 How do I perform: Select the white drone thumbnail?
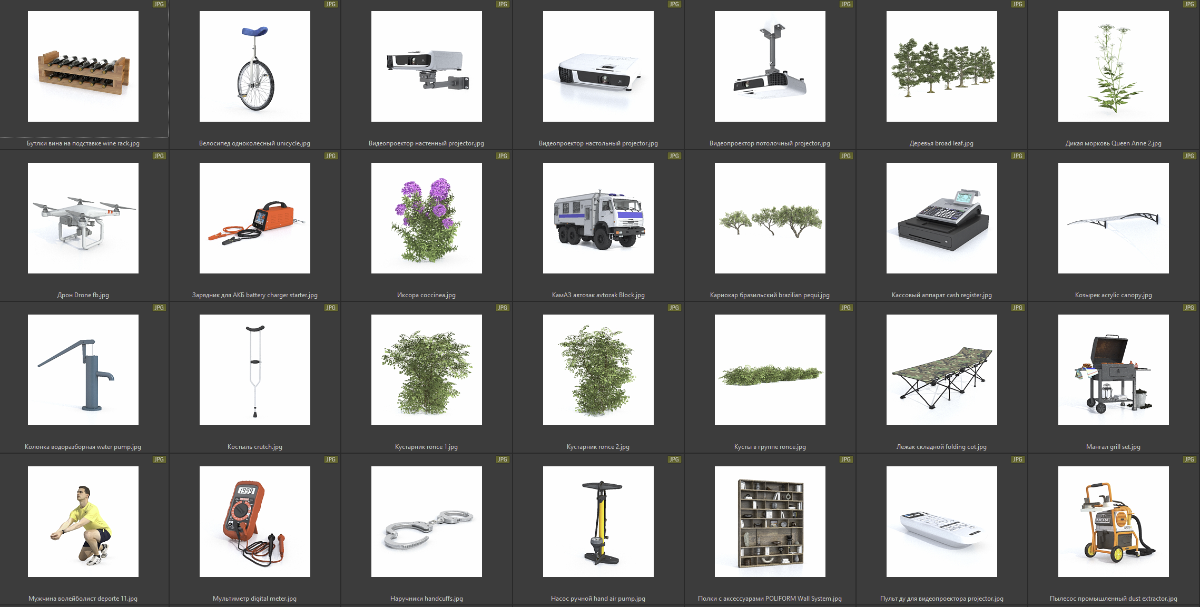[x=84, y=218]
